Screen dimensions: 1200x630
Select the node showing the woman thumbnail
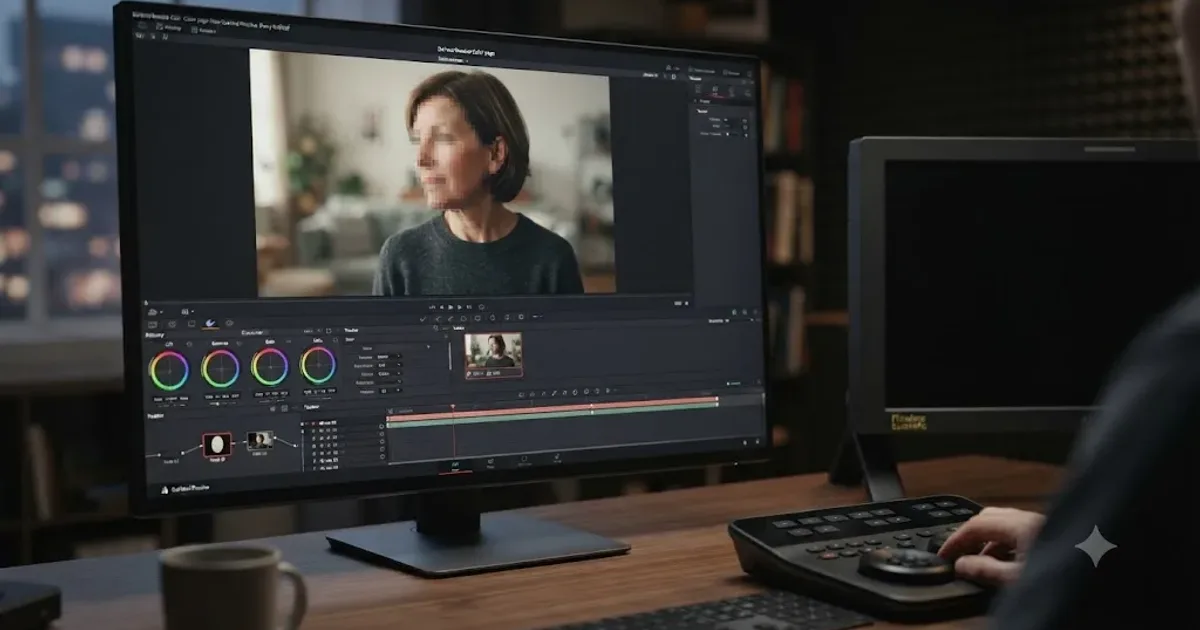tap(260, 440)
